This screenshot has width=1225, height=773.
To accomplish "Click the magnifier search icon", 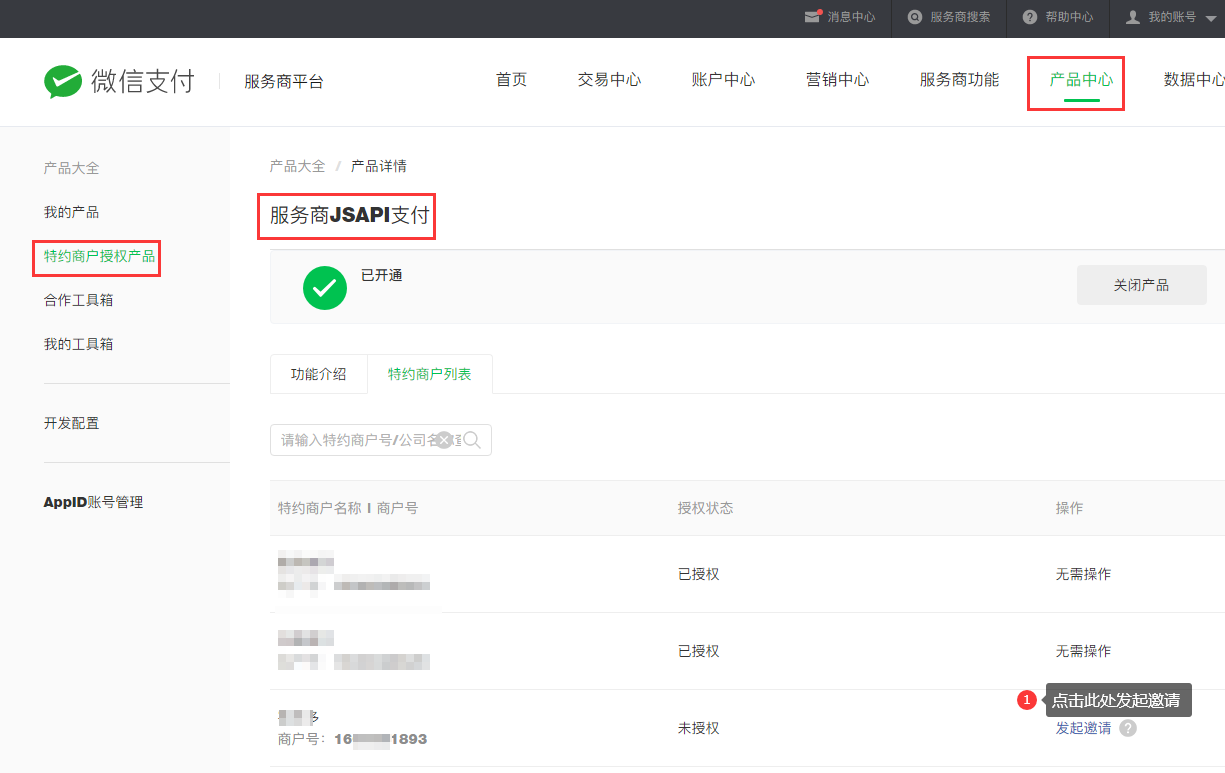I will point(472,440).
